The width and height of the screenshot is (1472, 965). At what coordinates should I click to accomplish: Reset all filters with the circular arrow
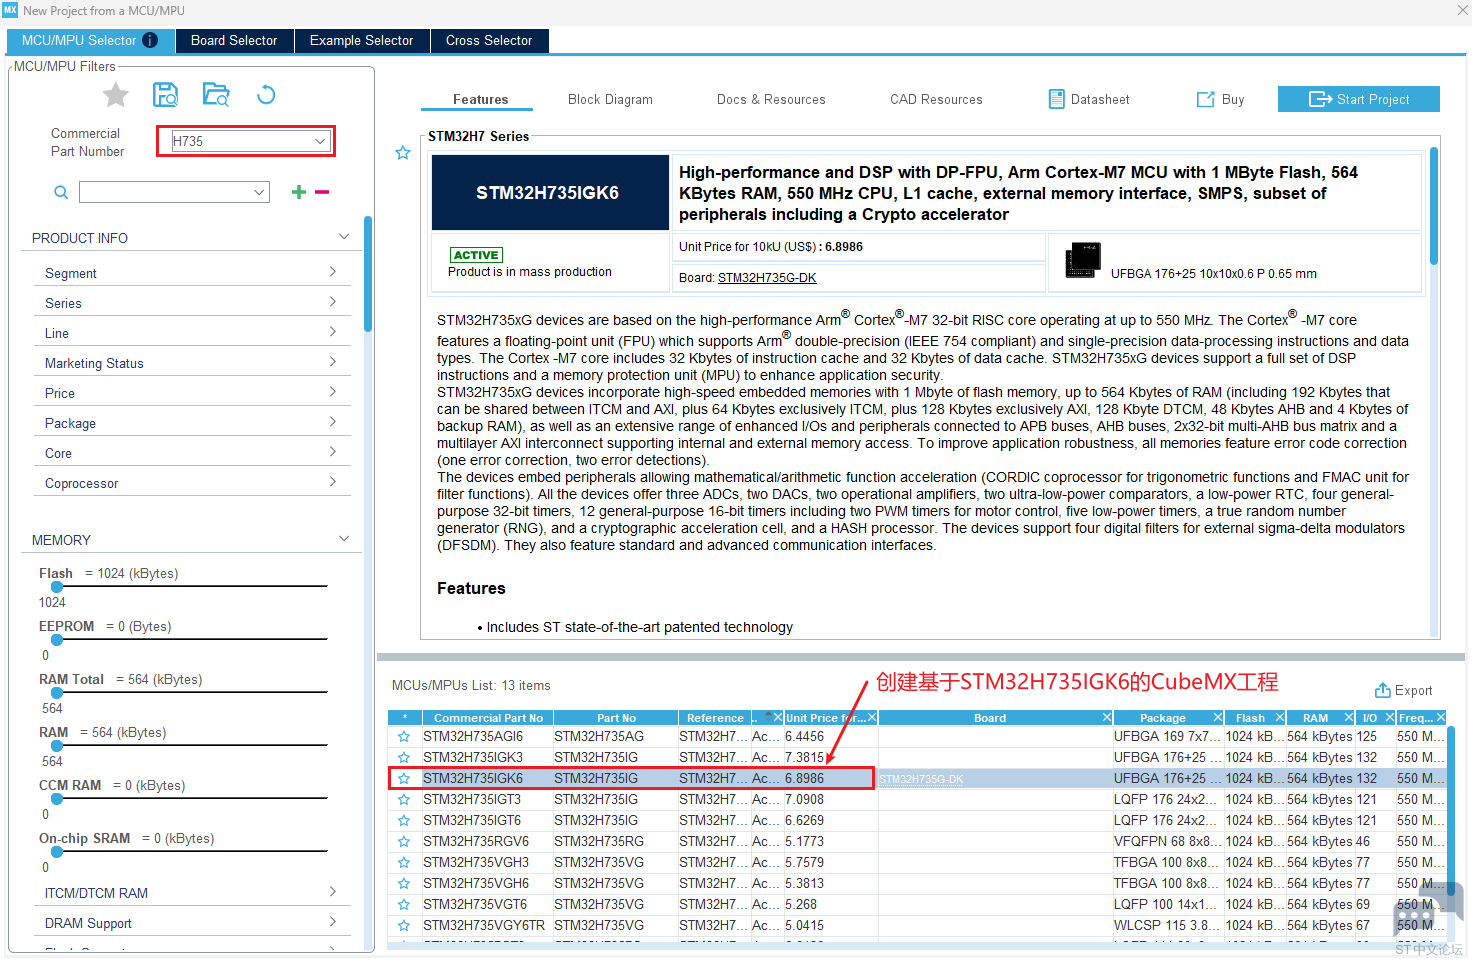tap(266, 95)
